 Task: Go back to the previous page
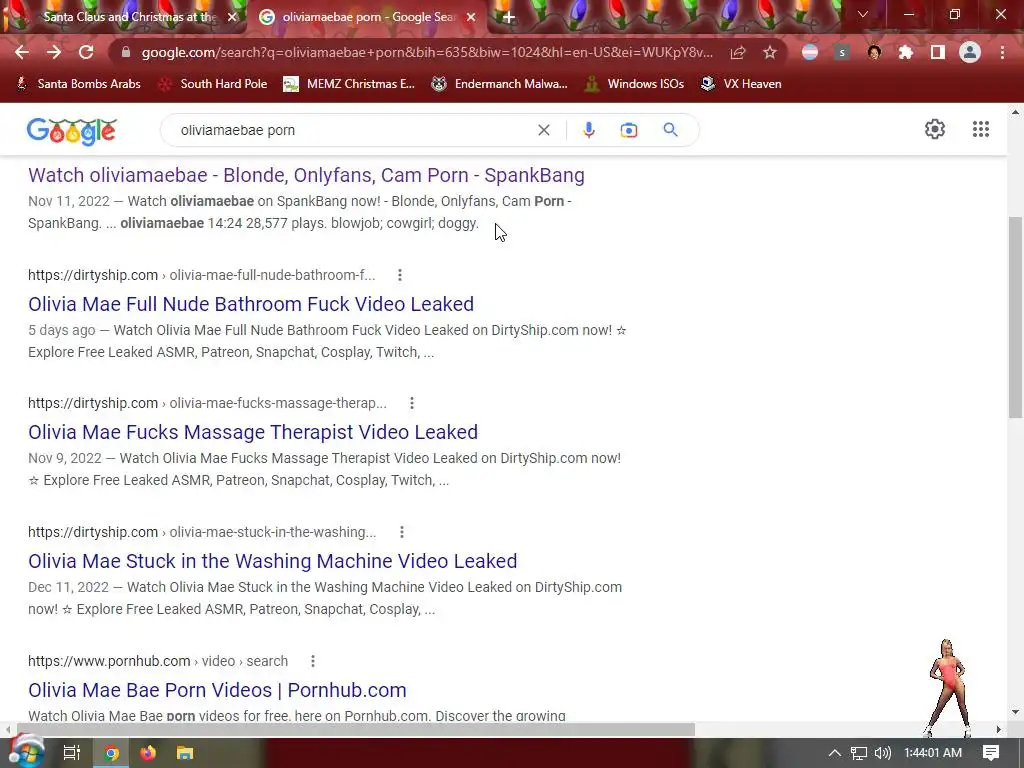22,52
